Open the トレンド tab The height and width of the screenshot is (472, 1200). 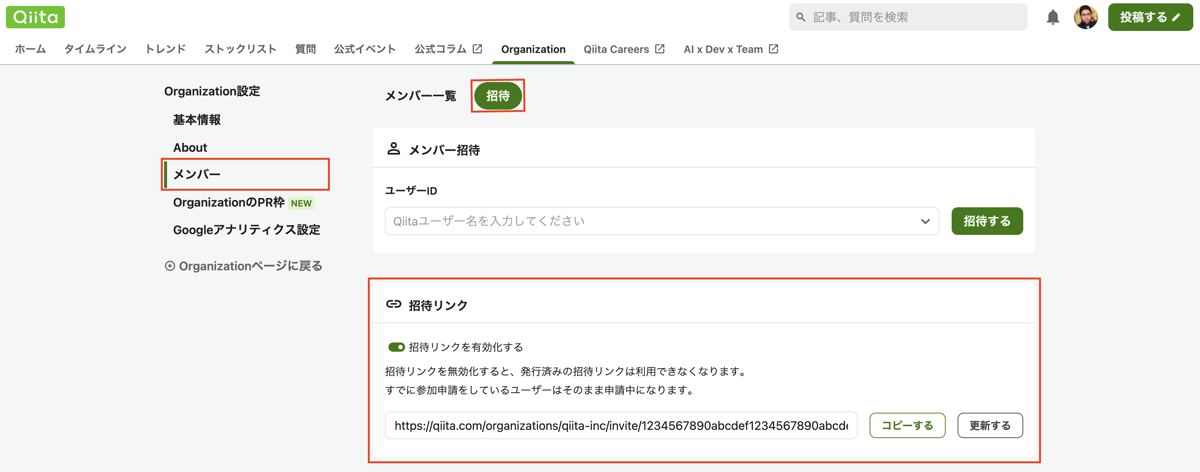pos(165,49)
